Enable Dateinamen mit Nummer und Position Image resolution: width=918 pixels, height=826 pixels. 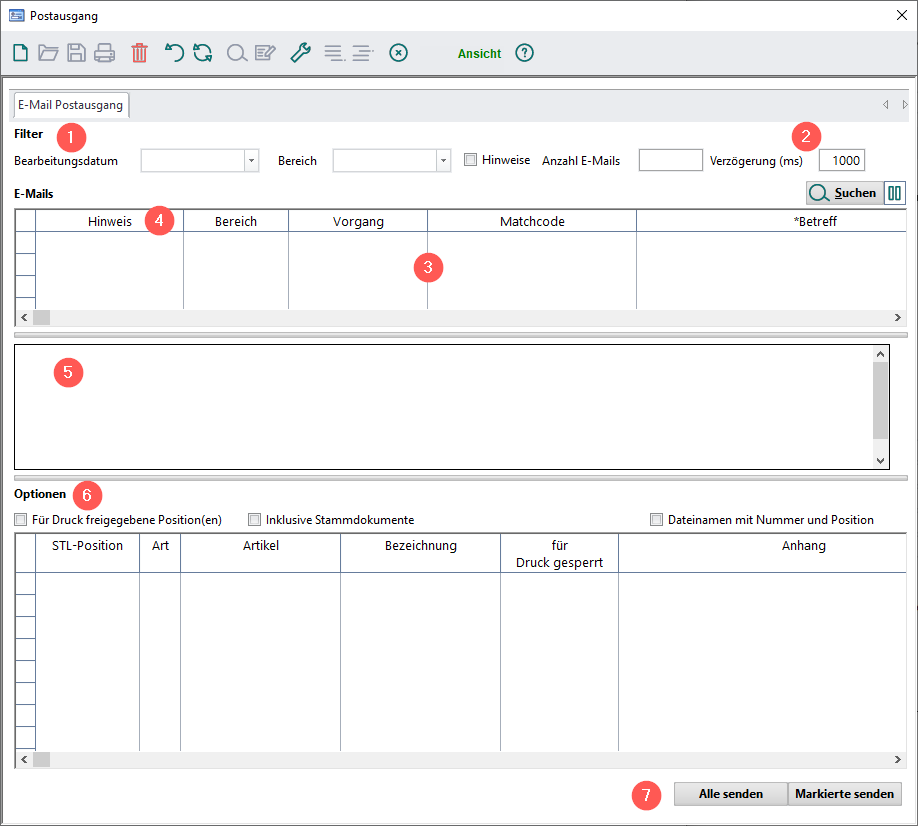pos(657,520)
